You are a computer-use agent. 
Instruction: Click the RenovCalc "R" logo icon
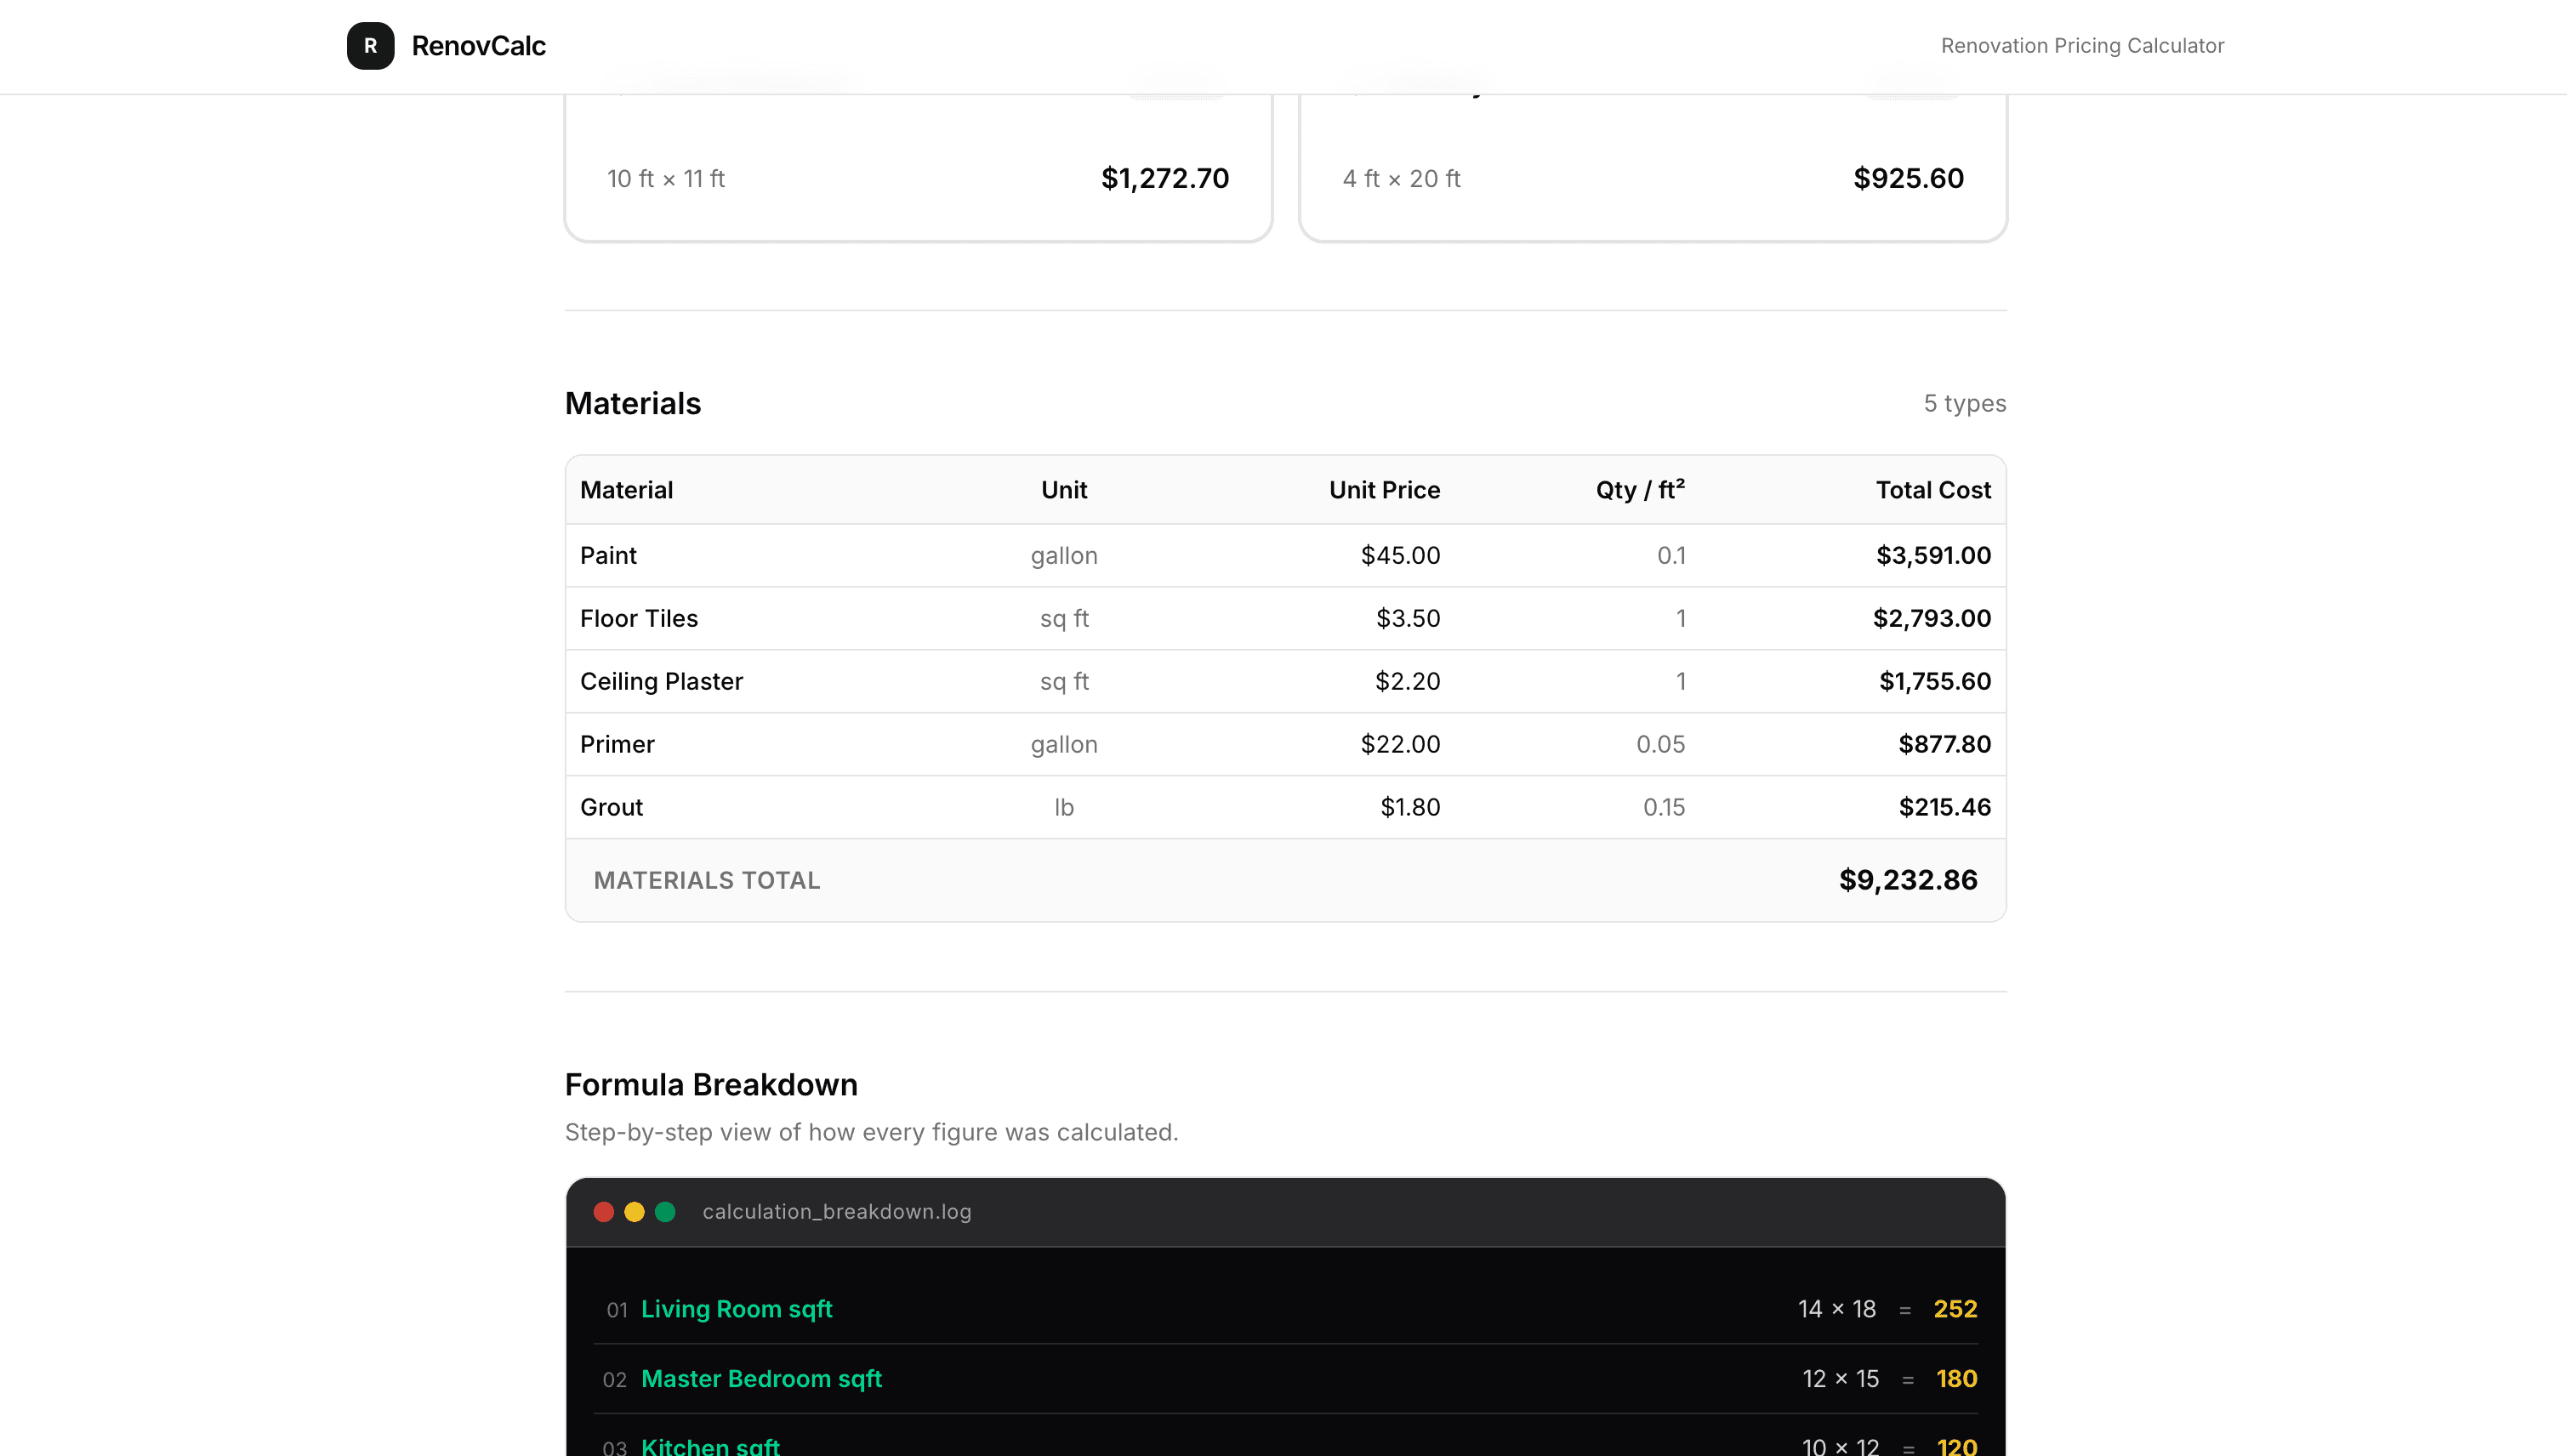[x=370, y=46]
